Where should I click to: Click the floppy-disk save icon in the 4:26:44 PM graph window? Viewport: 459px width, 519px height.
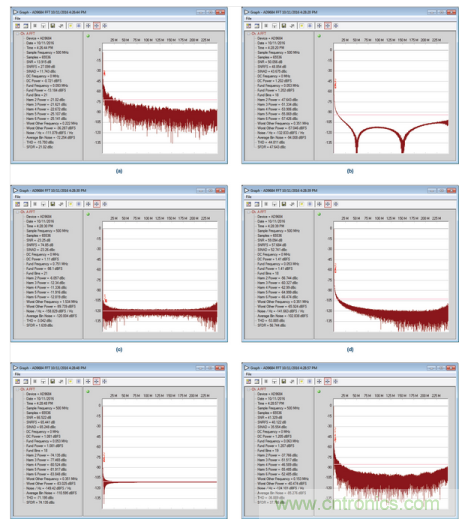click(53, 26)
